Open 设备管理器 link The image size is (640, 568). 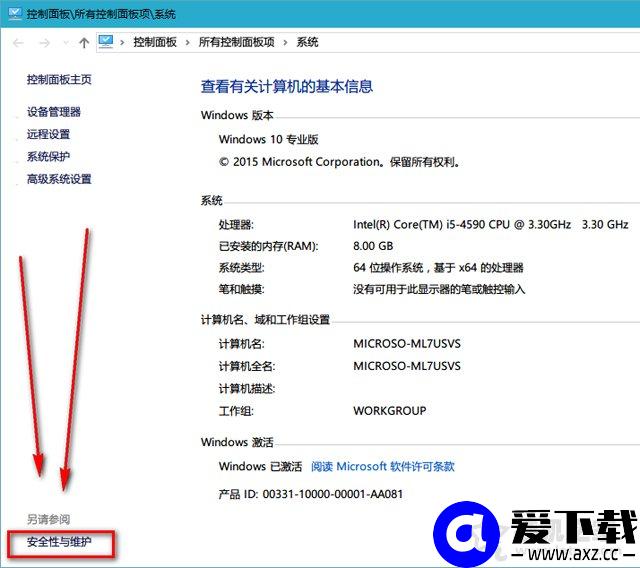tap(54, 112)
